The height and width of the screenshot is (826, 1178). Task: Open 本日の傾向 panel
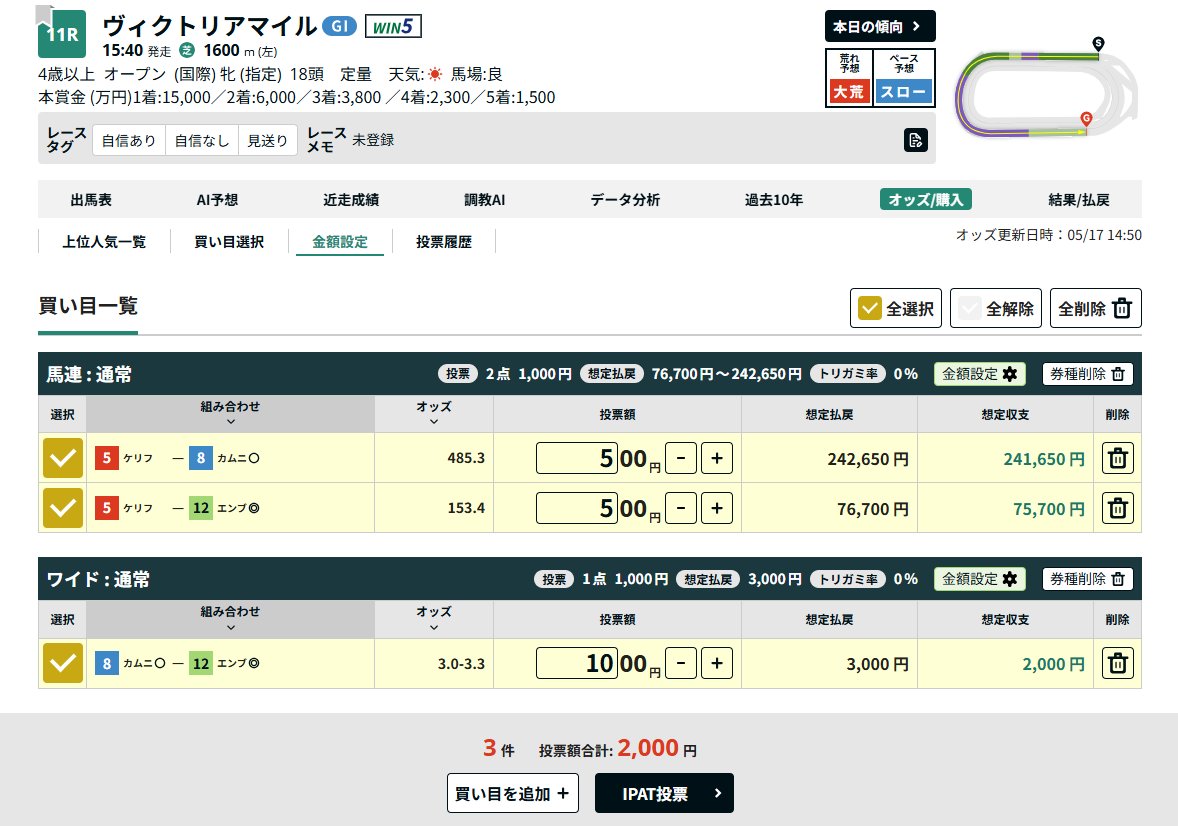tap(880, 26)
